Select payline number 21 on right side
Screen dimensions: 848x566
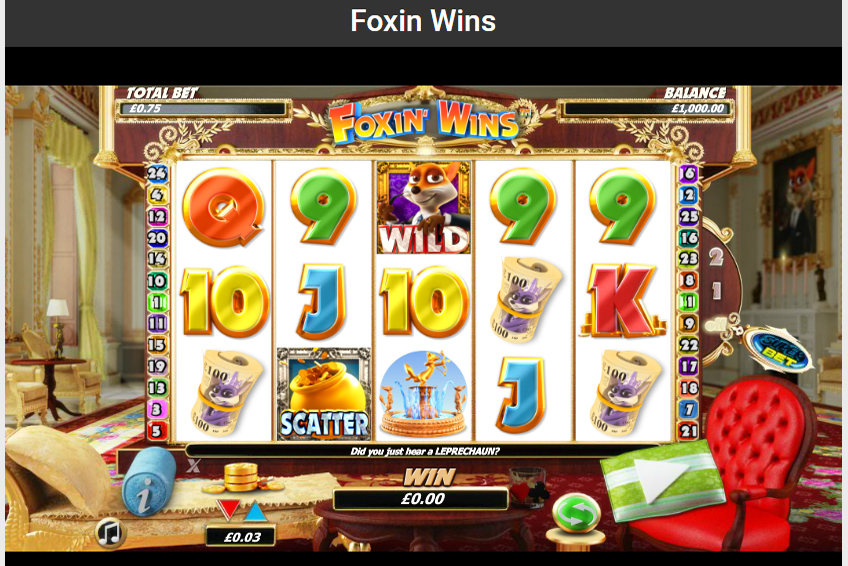[x=689, y=431]
